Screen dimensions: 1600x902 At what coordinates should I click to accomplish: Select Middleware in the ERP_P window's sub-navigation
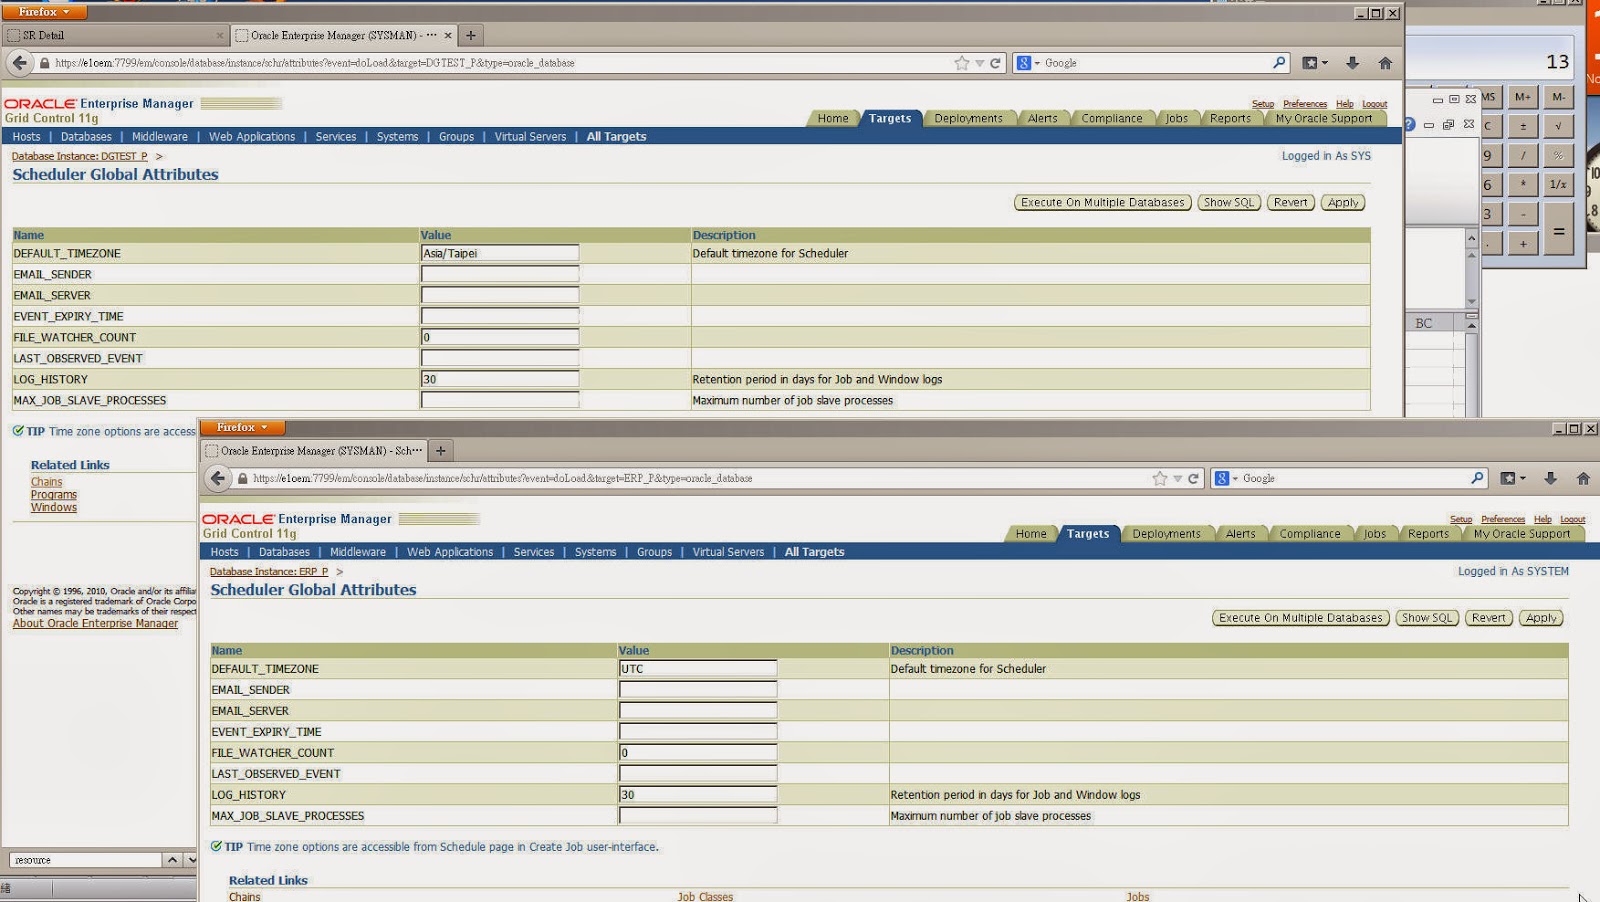358,552
